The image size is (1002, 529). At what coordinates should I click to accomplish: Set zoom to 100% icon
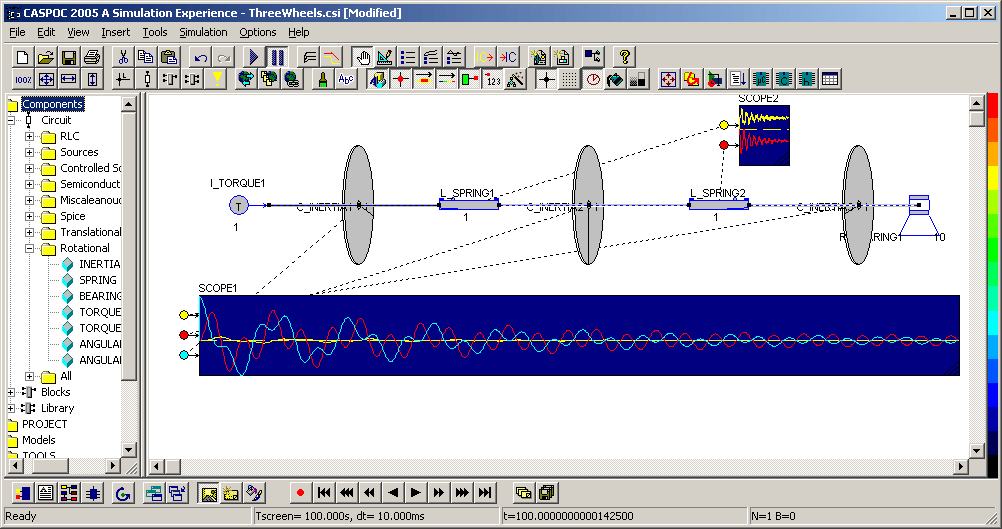tap(23, 79)
